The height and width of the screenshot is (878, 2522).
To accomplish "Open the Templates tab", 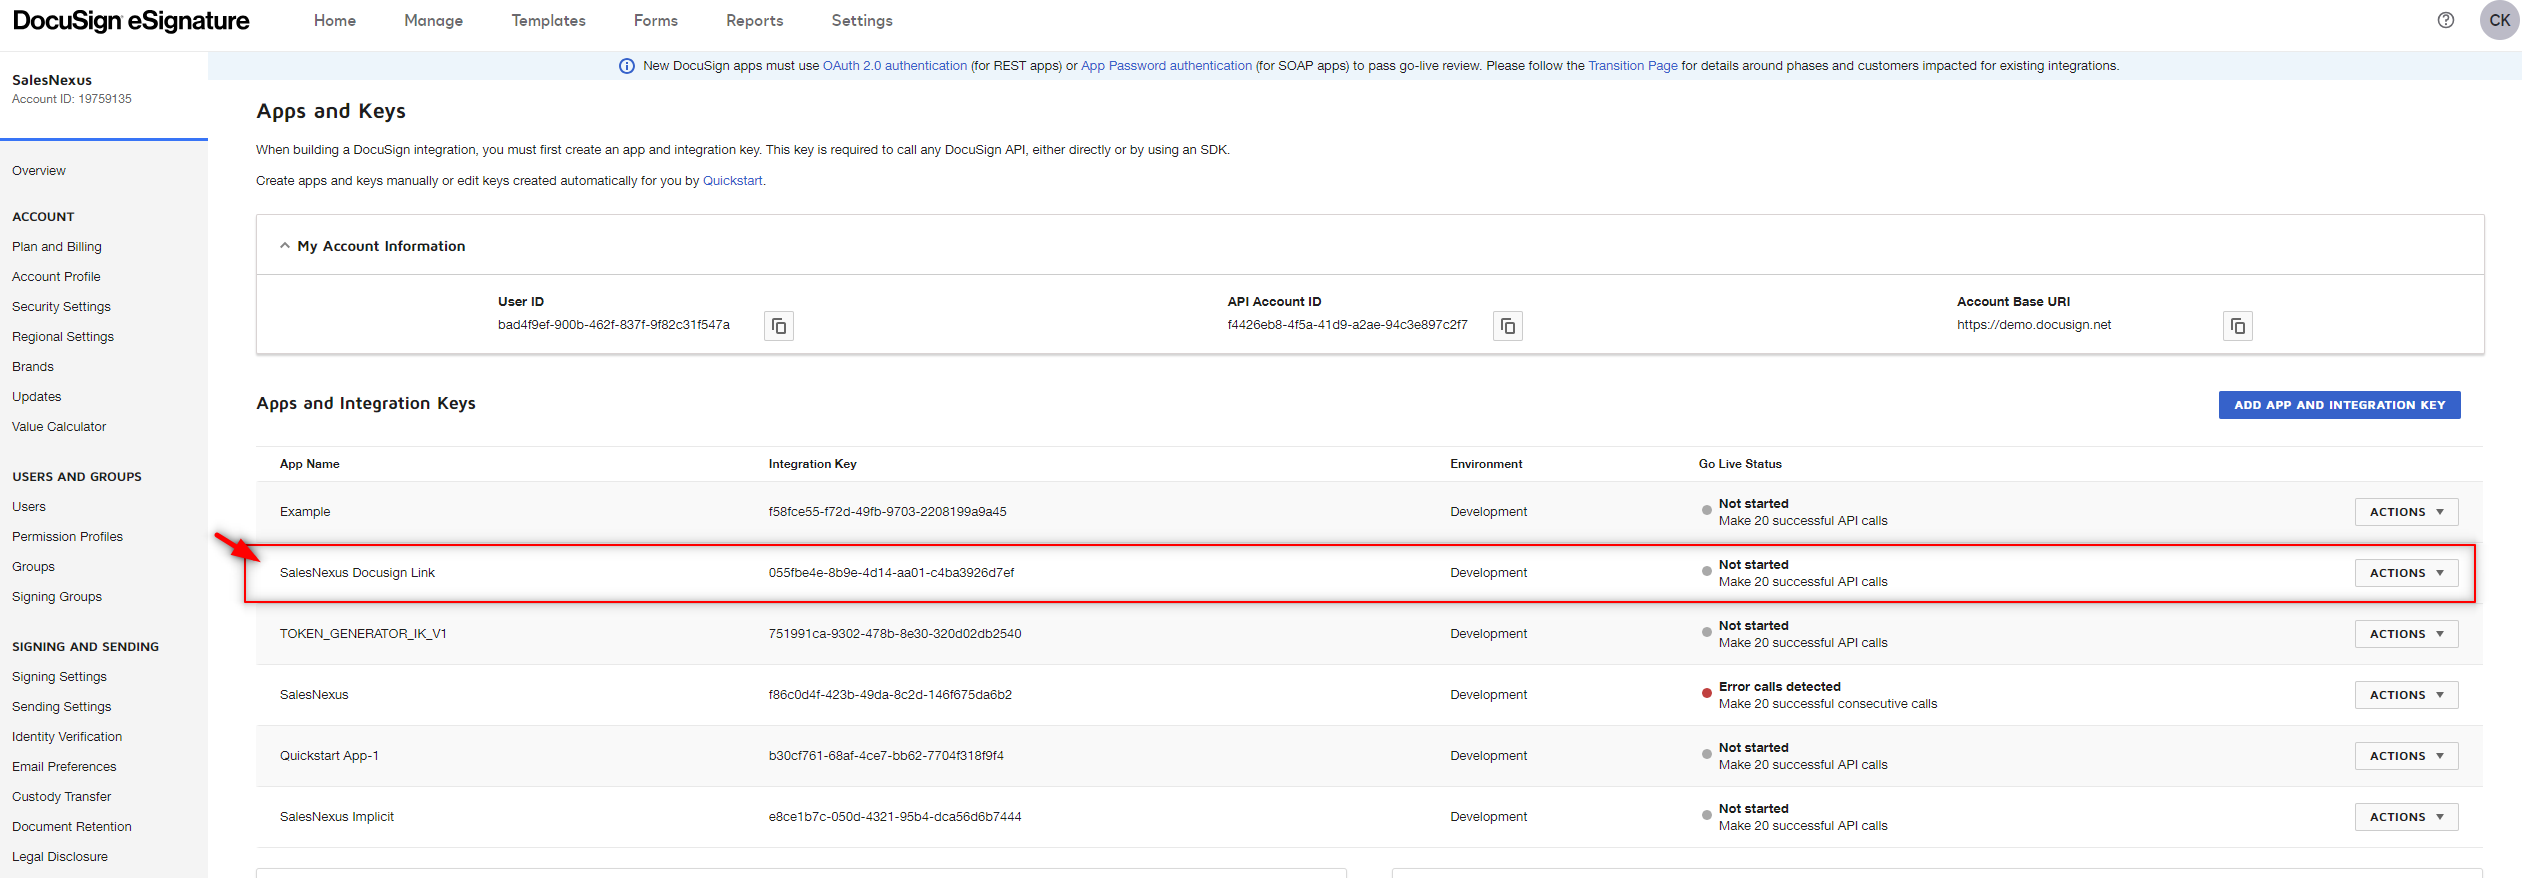I will click(x=549, y=21).
